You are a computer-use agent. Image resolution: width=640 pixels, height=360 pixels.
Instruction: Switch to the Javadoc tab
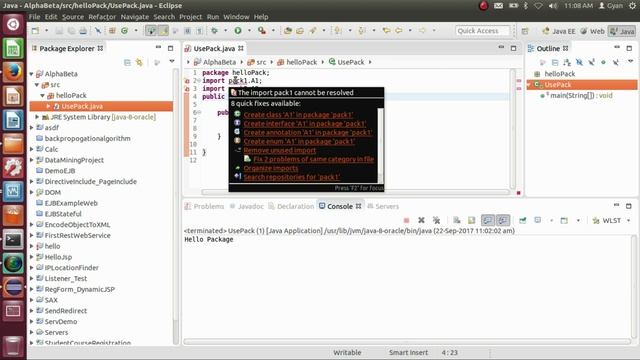(x=247, y=207)
